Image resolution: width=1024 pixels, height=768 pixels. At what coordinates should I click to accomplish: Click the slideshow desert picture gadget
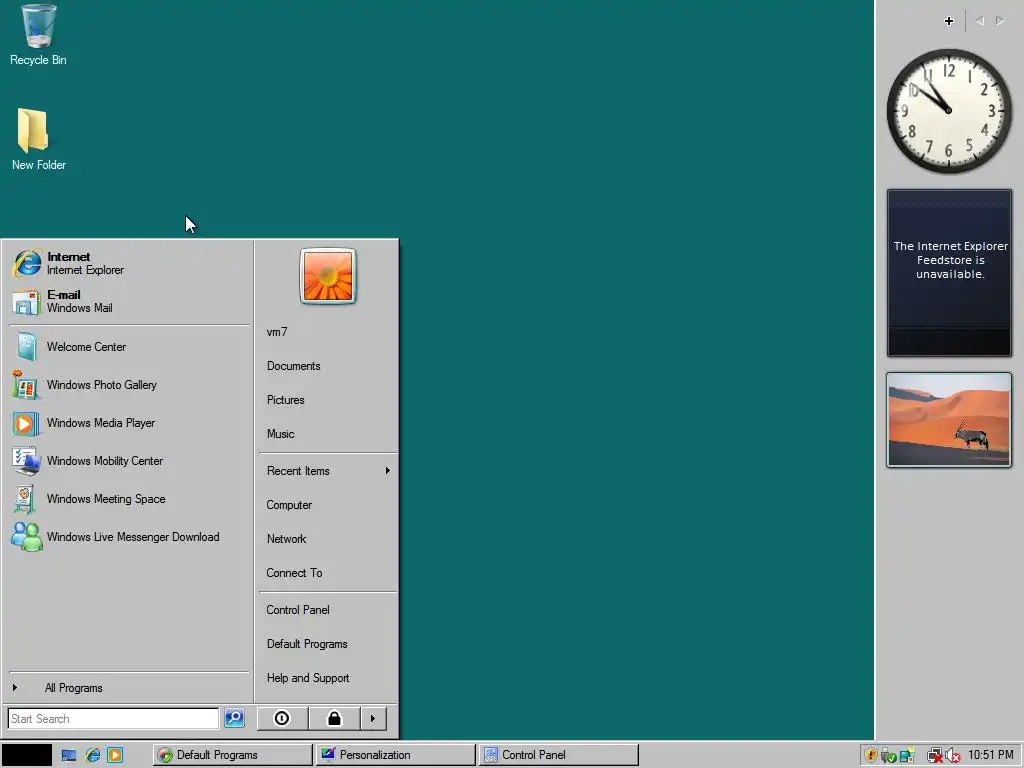(x=949, y=420)
